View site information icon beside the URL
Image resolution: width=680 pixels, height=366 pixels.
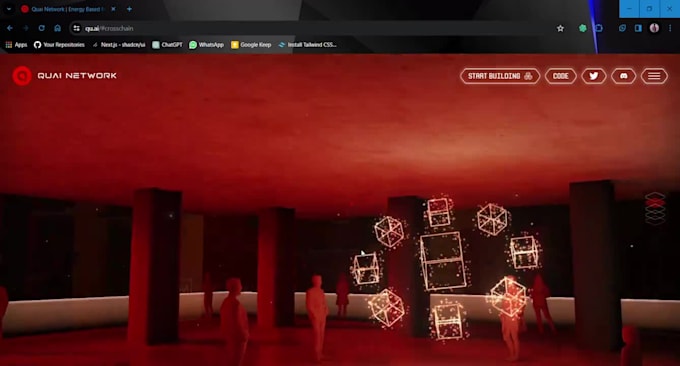click(x=76, y=28)
